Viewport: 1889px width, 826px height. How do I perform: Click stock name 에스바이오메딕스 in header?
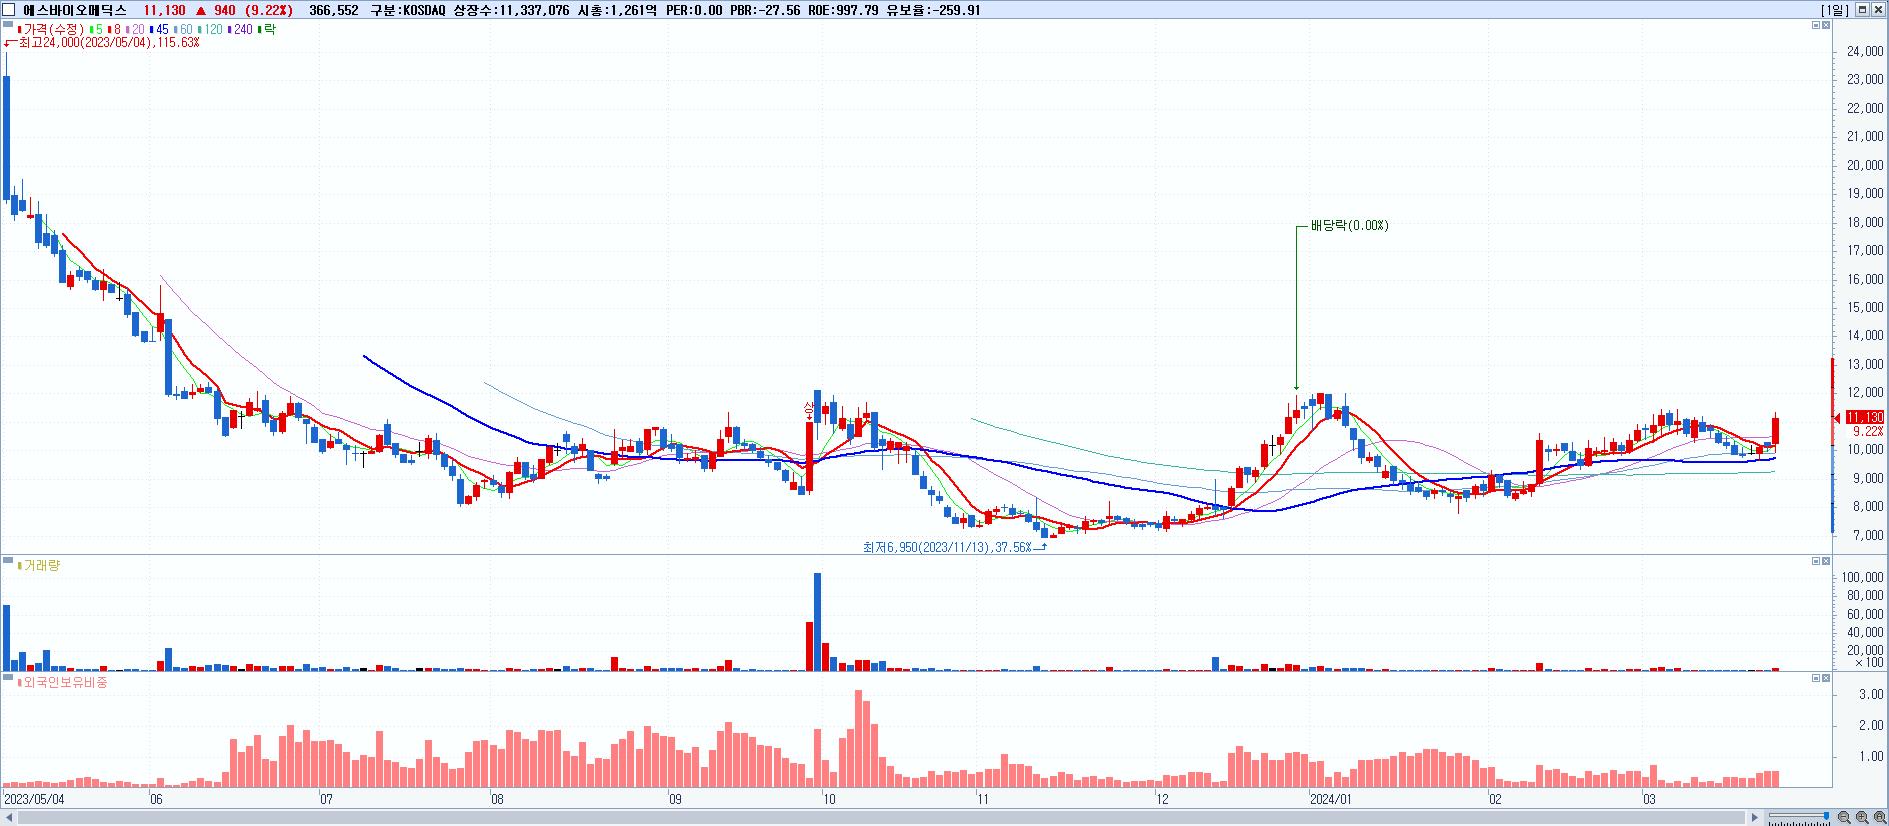75,10
